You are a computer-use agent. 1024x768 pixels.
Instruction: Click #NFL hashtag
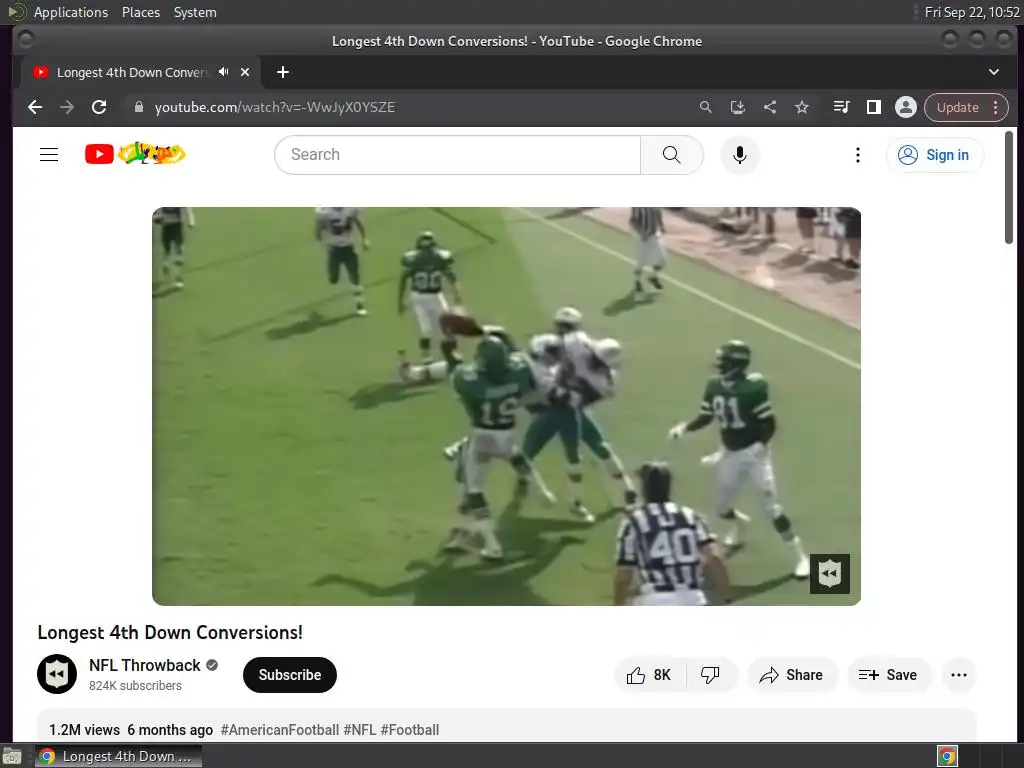pyautogui.click(x=360, y=729)
